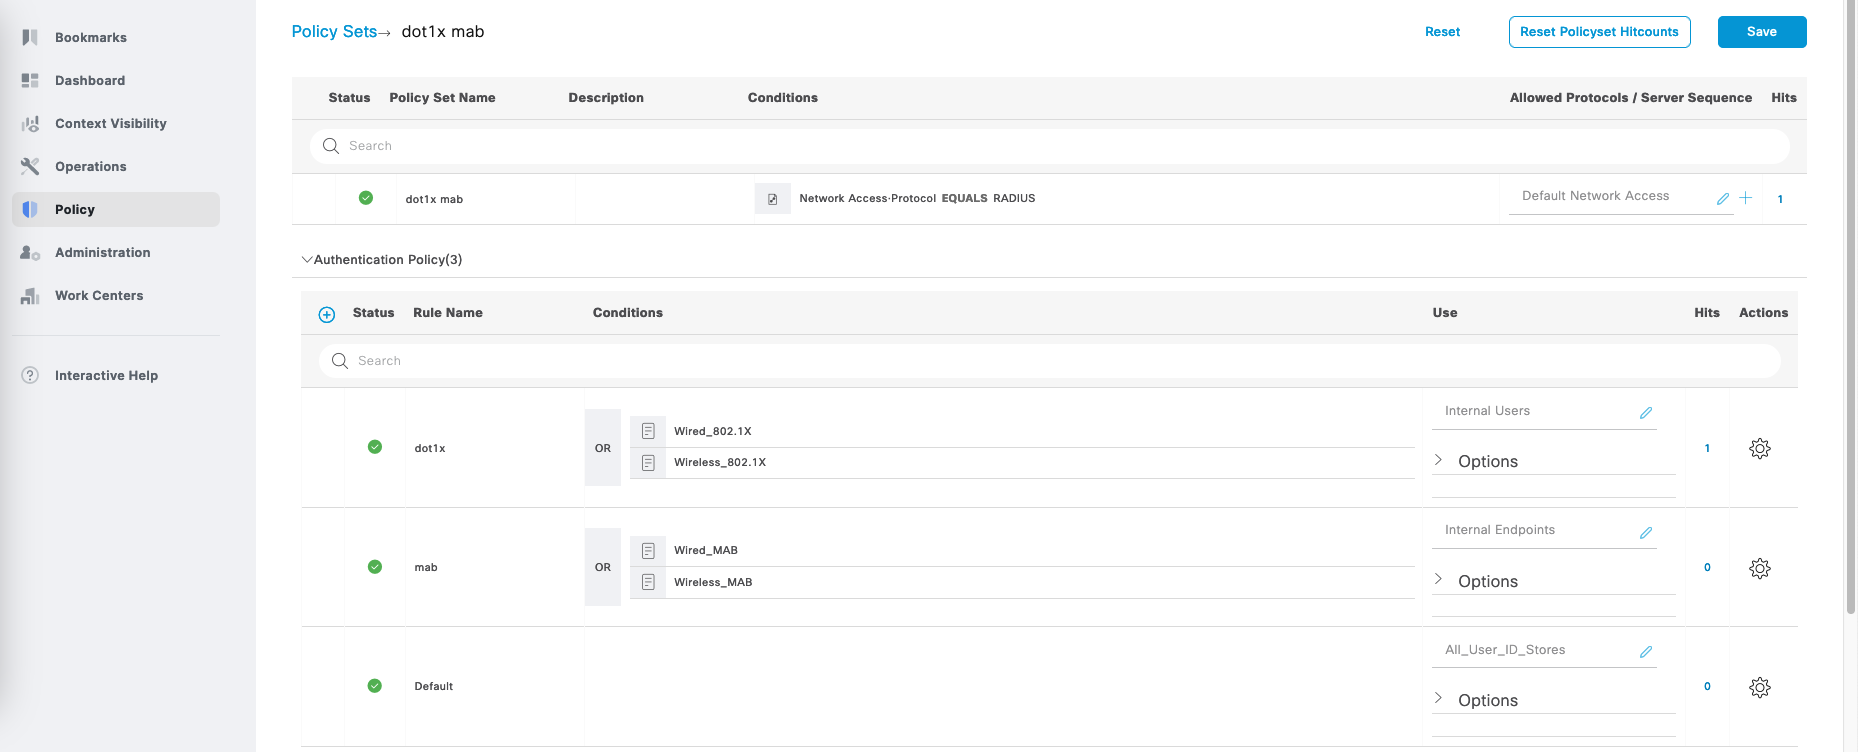Open gear actions menu for dot1x rule
The height and width of the screenshot is (752, 1858).
click(1760, 449)
